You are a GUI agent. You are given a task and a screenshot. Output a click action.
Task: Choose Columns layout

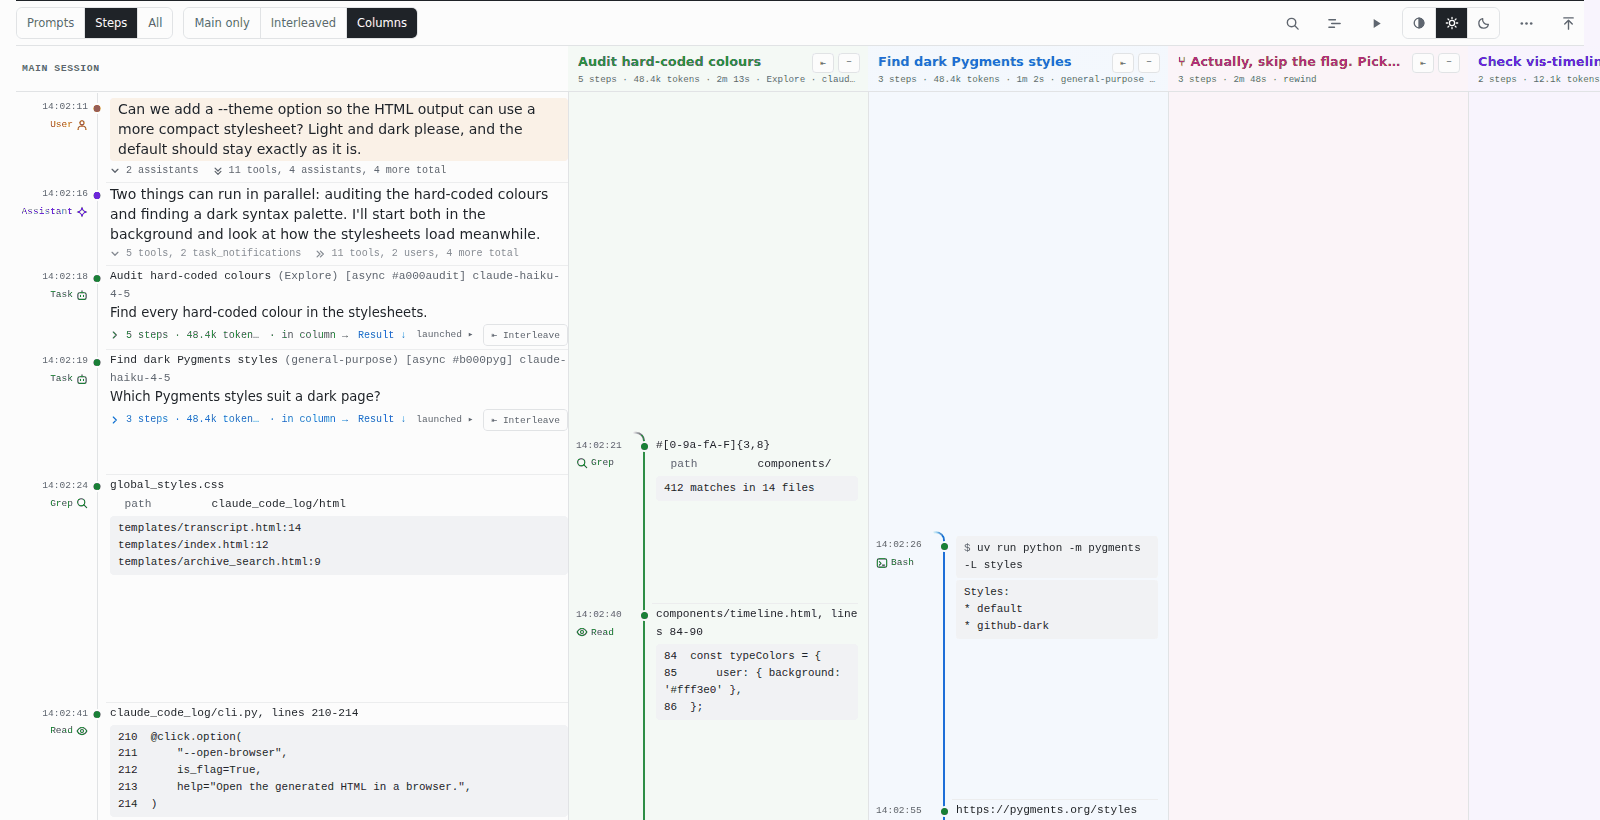(382, 23)
